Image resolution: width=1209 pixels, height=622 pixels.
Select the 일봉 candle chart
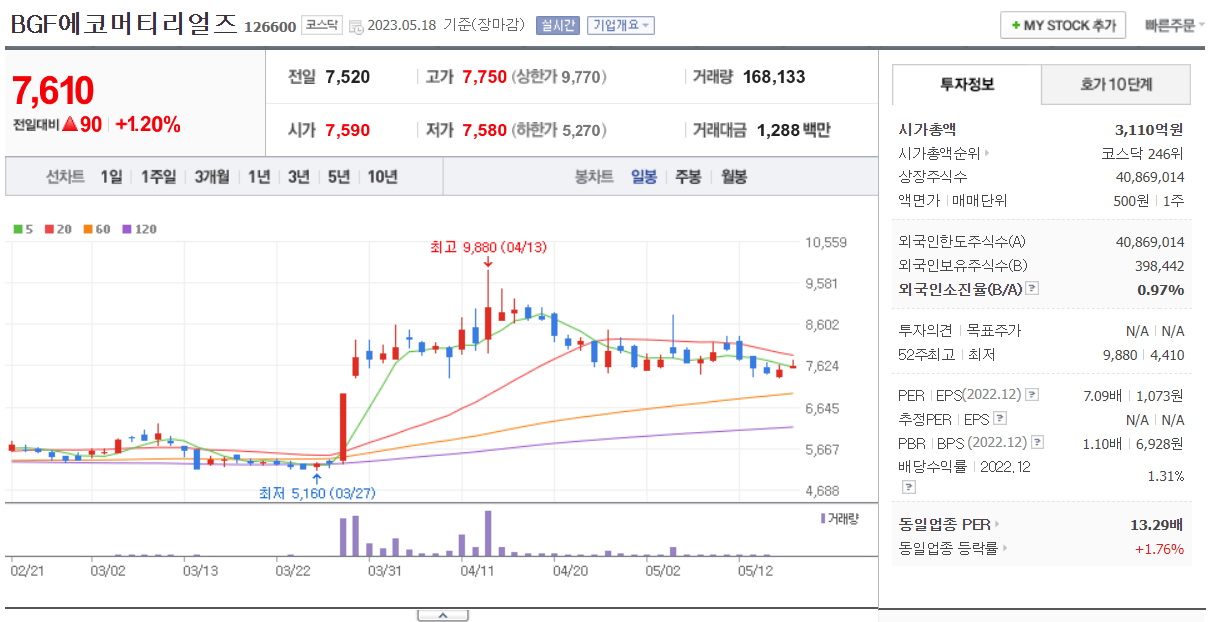click(x=644, y=177)
